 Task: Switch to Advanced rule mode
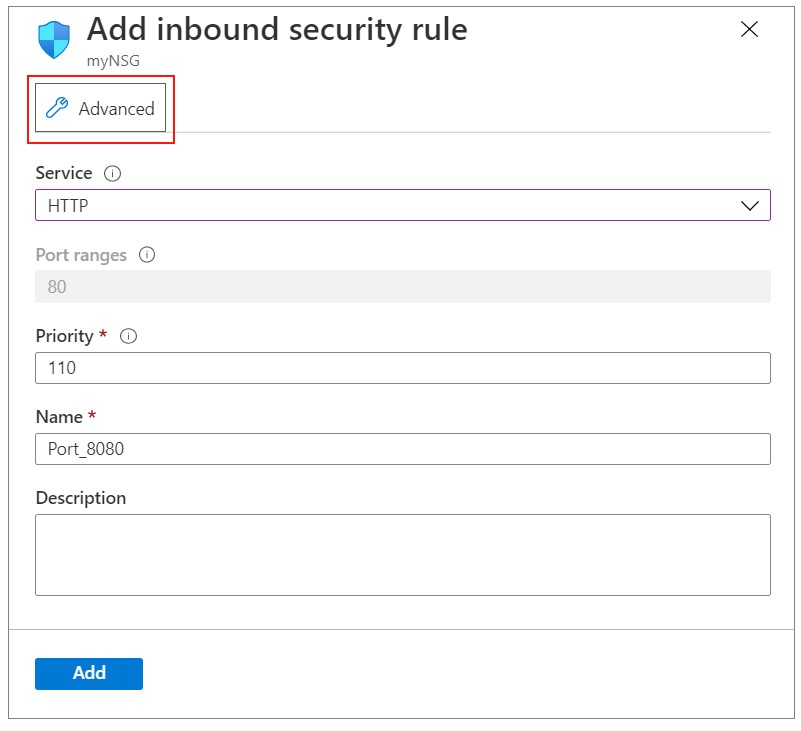point(101,108)
